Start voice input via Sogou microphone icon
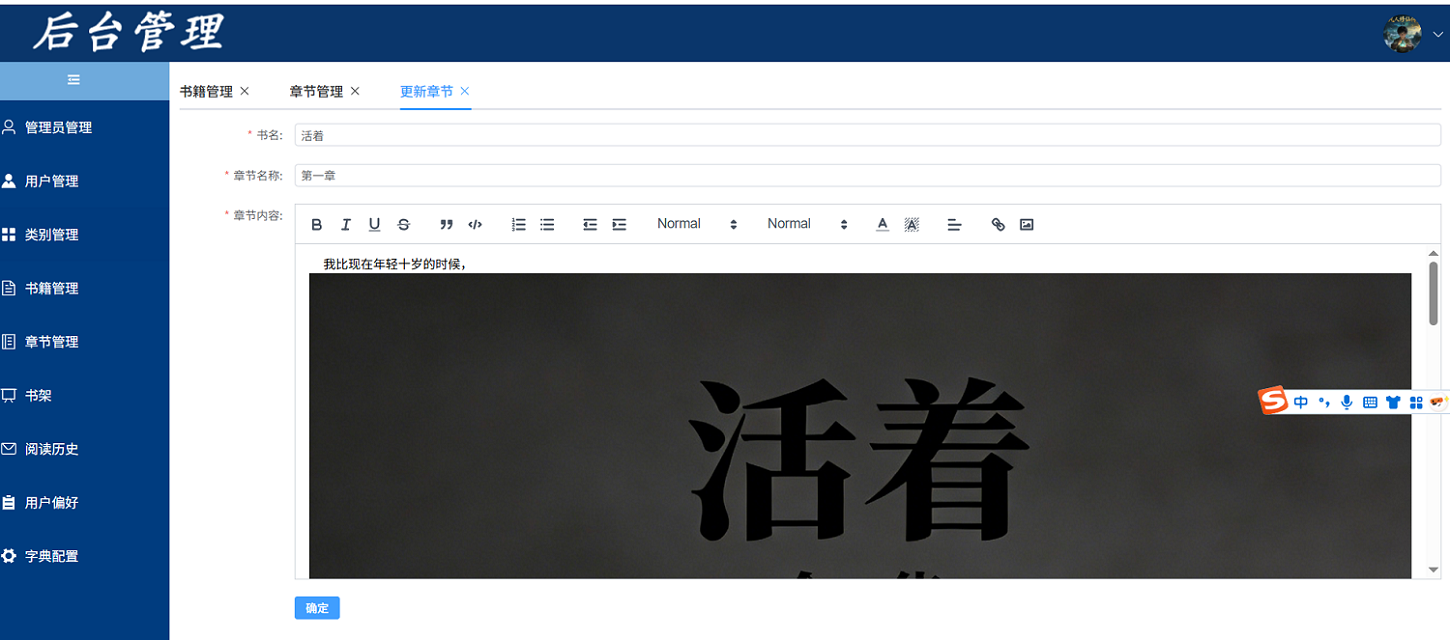Viewport: 1450px width, 640px height. (x=1347, y=401)
